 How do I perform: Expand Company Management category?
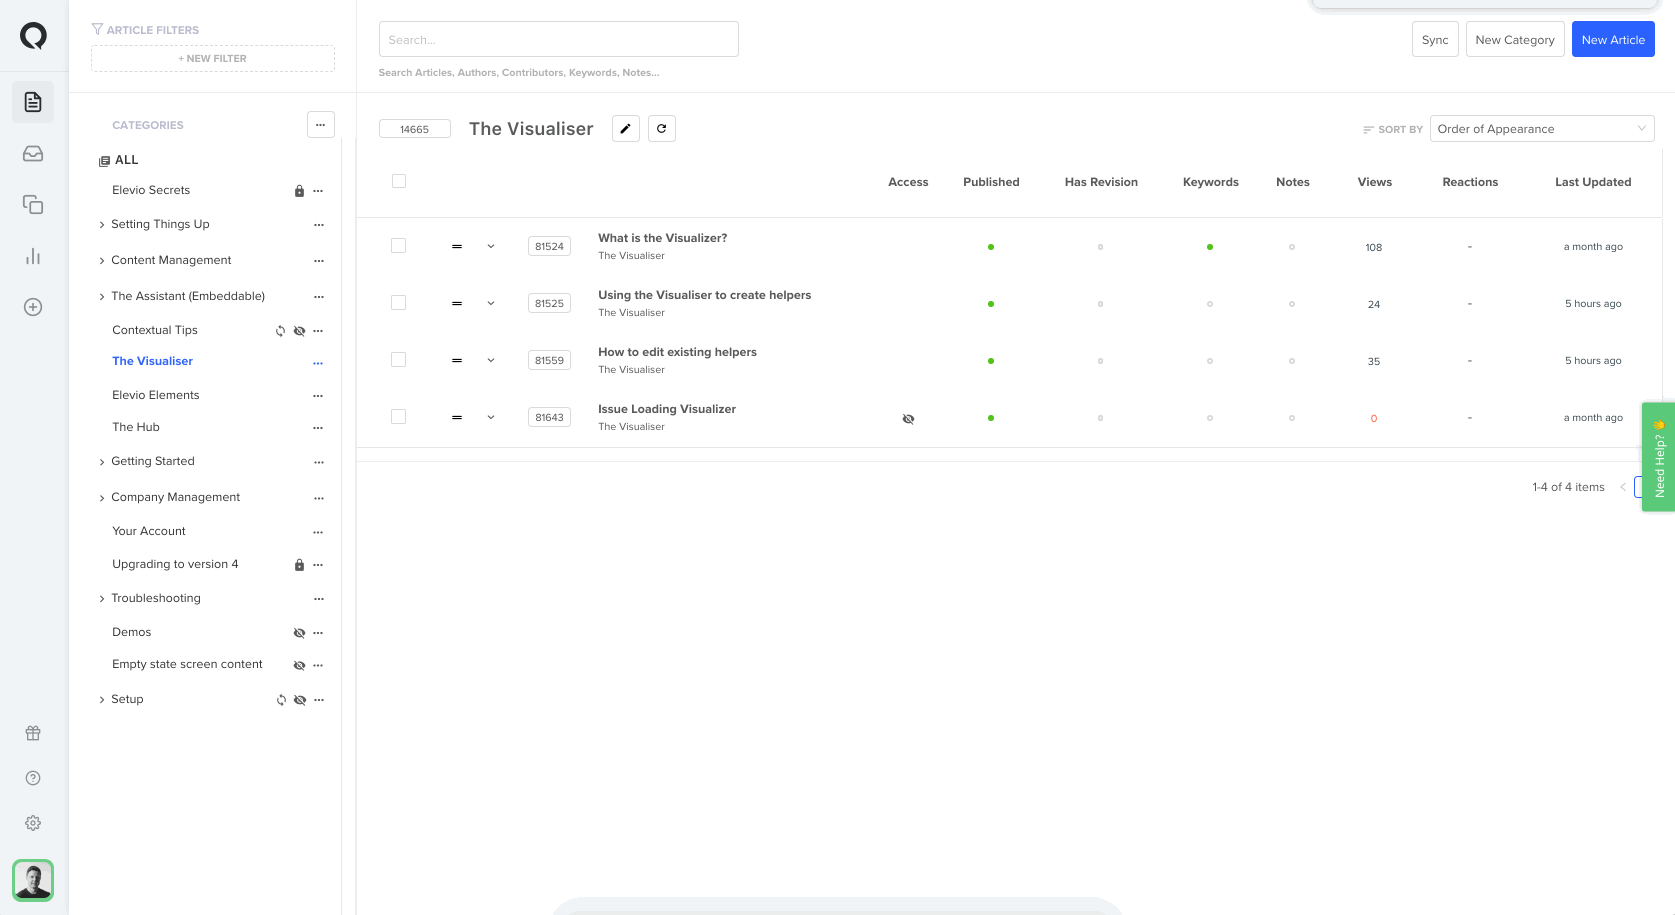point(102,498)
